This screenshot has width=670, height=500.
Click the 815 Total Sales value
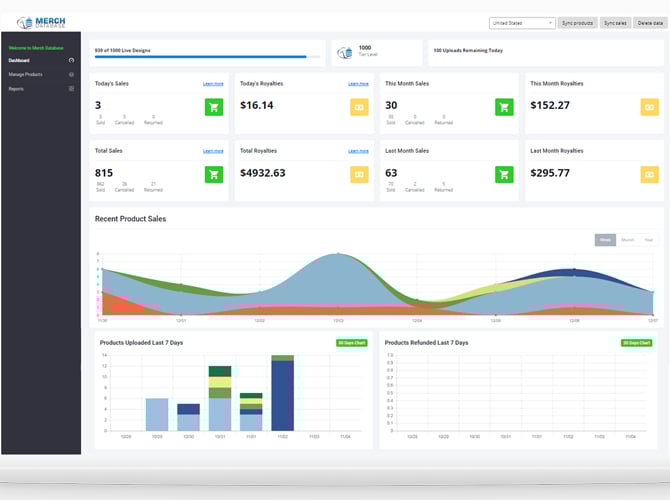click(104, 173)
